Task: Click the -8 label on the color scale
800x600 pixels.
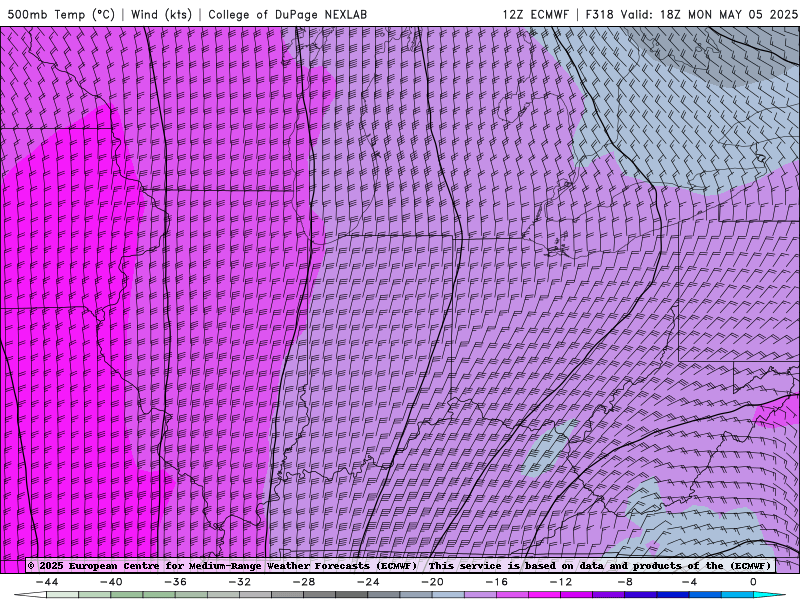Action: [x=626, y=582]
